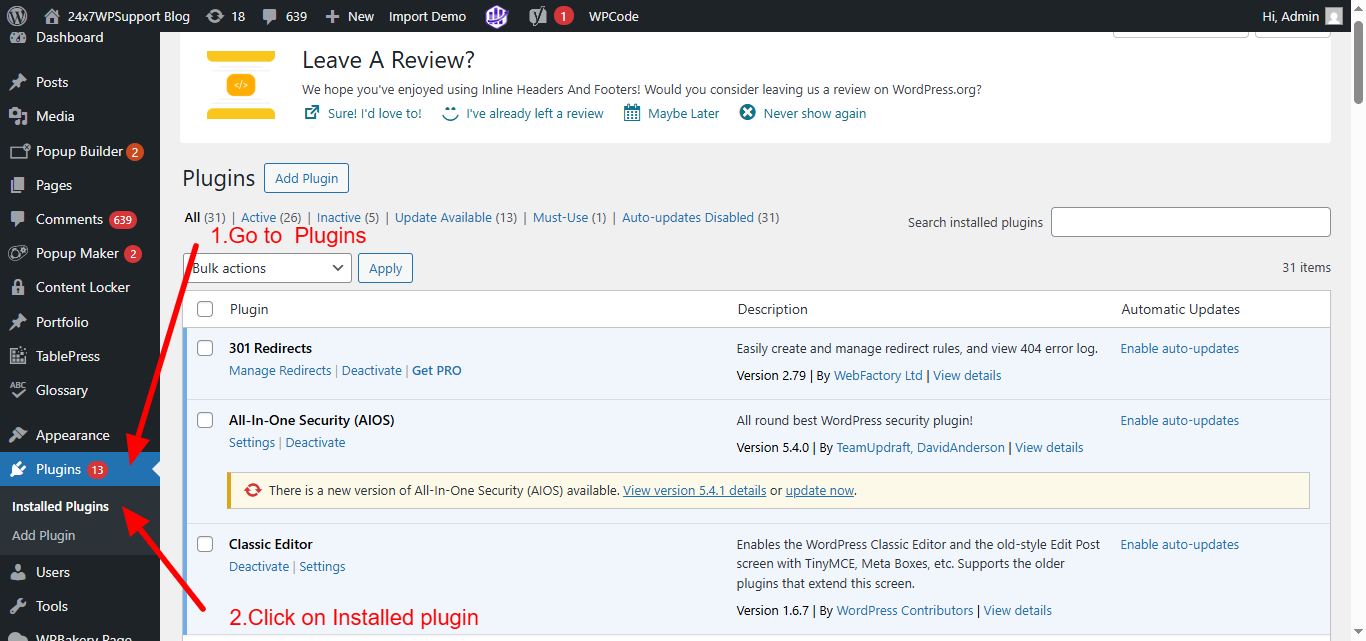1366x641 pixels.
Task: Click the Appearance brush icon
Action: 18,435
